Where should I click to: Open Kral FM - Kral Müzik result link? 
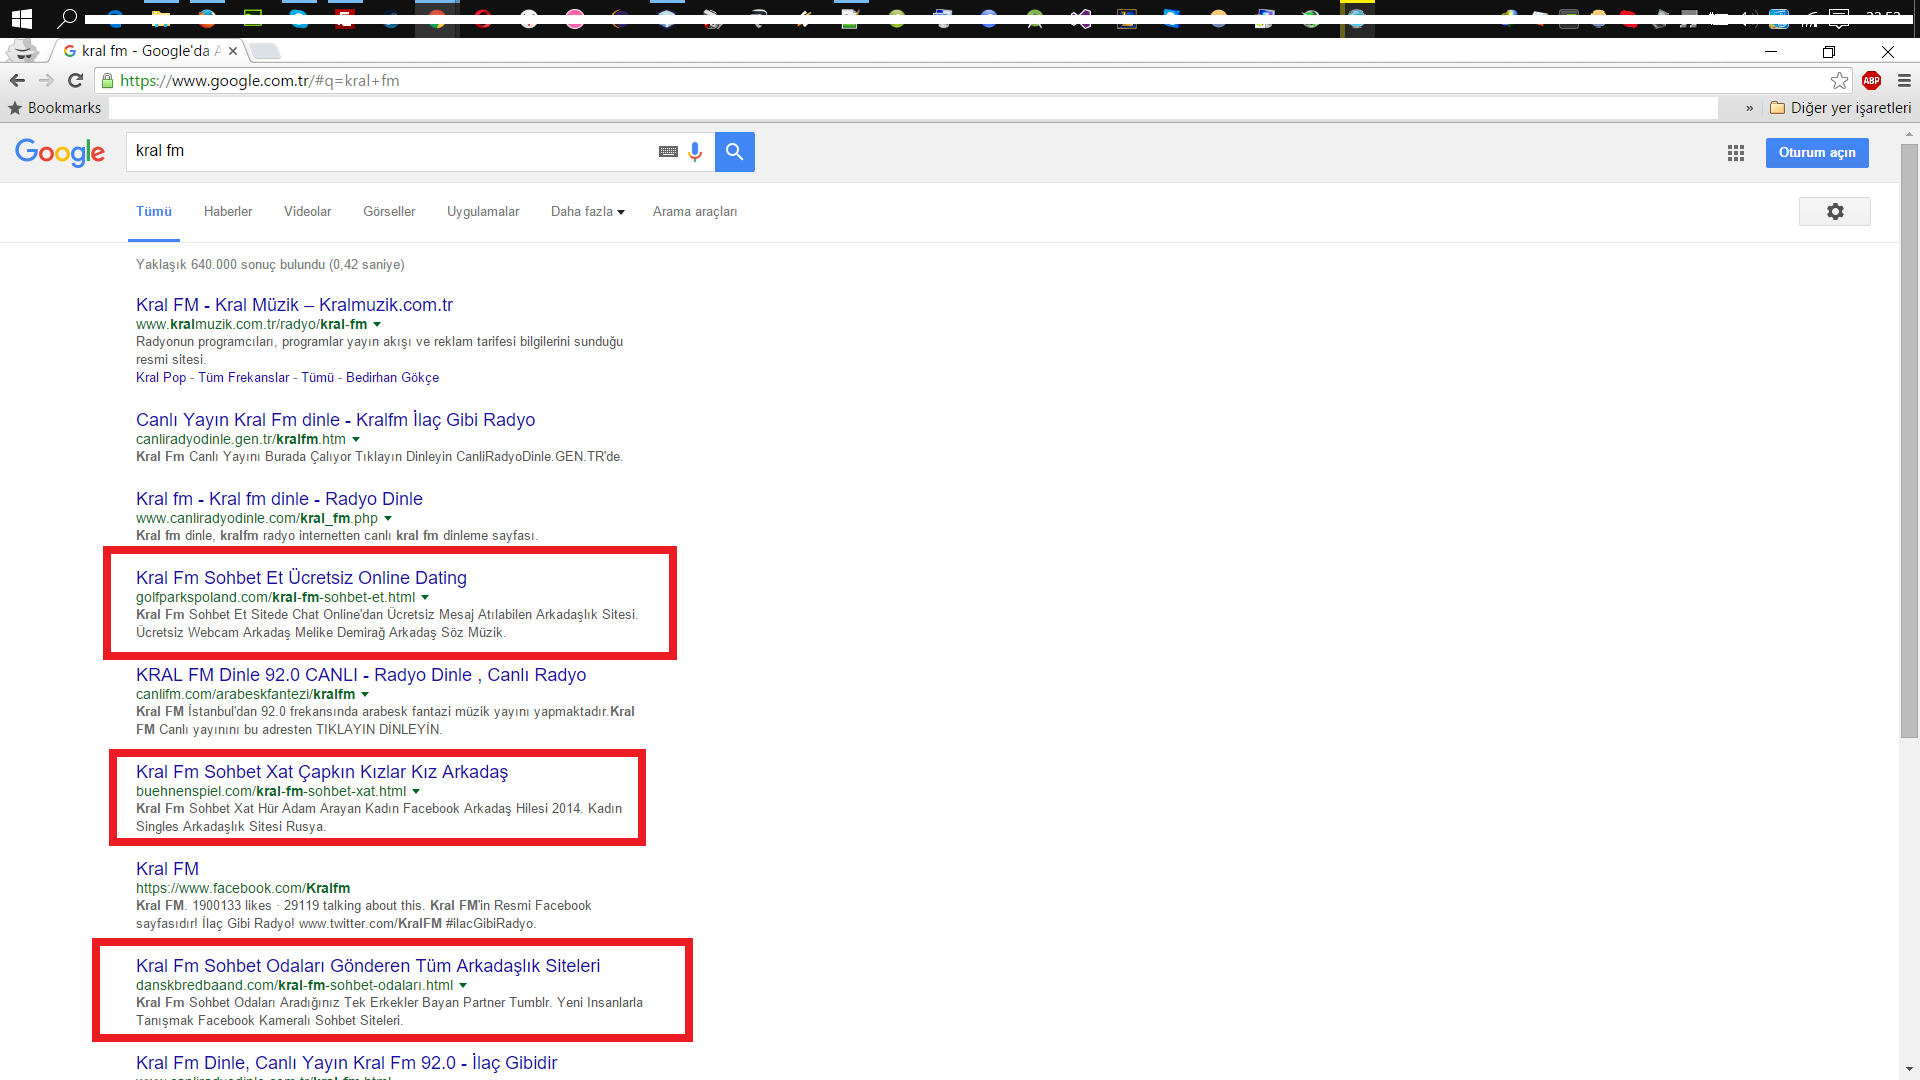point(294,305)
